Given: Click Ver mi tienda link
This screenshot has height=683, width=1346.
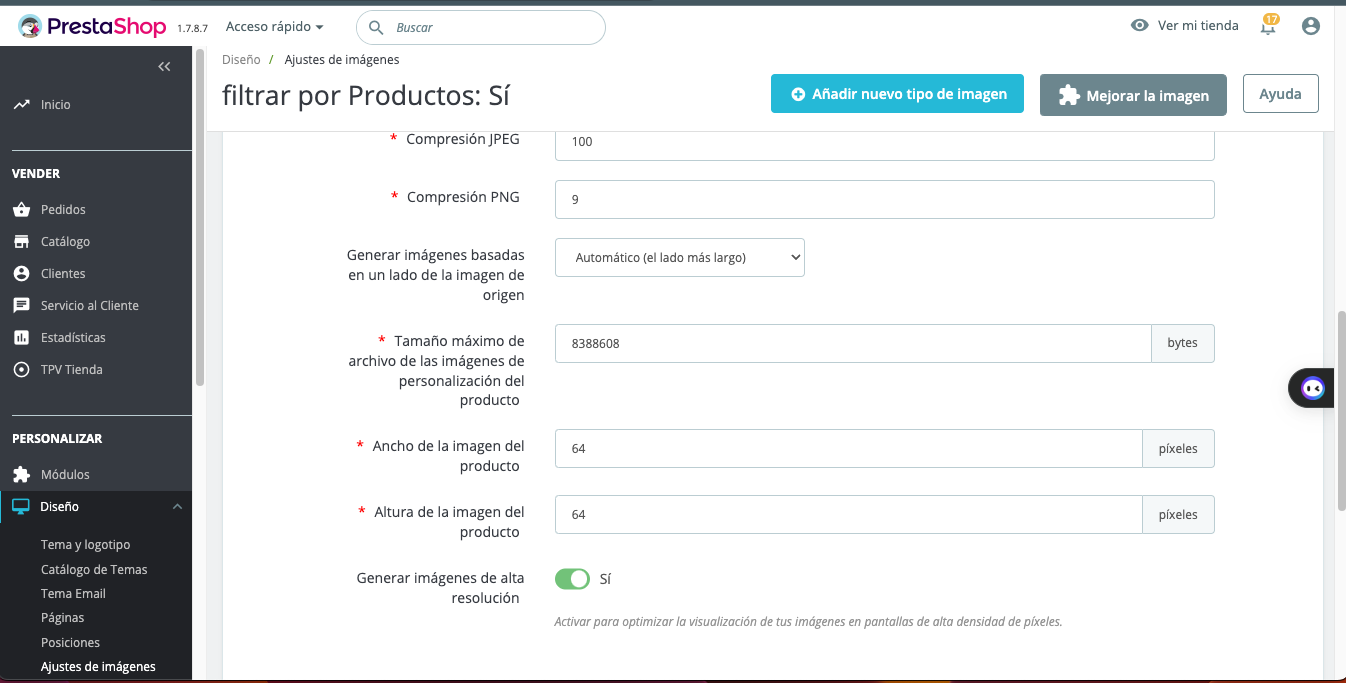Looking at the screenshot, I should tap(1185, 26).
